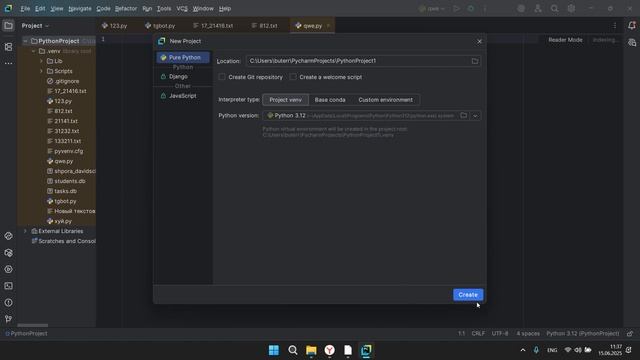Switch to tgbot.py editor tab
640x360 pixels.
tap(160, 26)
